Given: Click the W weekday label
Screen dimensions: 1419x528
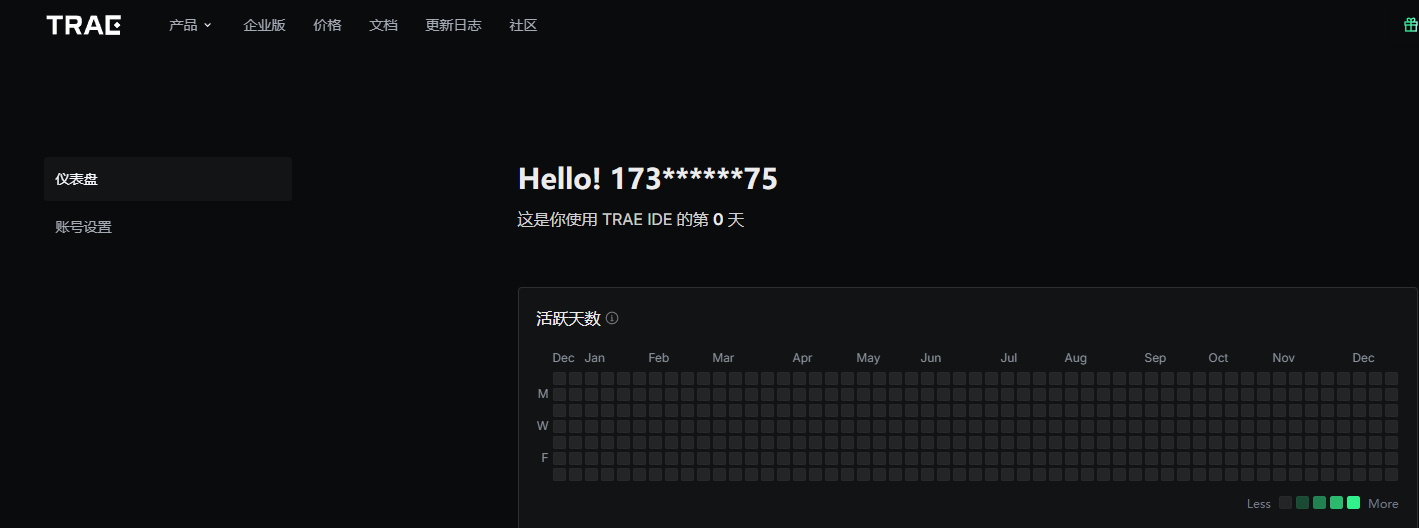Looking at the screenshot, I should coord(543,426).
